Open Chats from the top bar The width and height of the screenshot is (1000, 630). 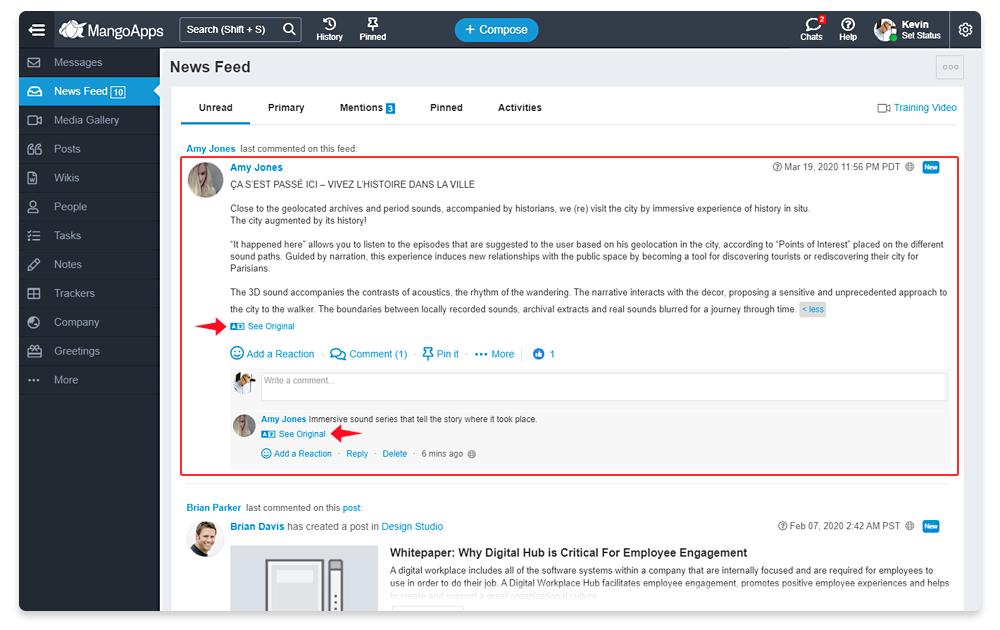[x=811, y=30]
